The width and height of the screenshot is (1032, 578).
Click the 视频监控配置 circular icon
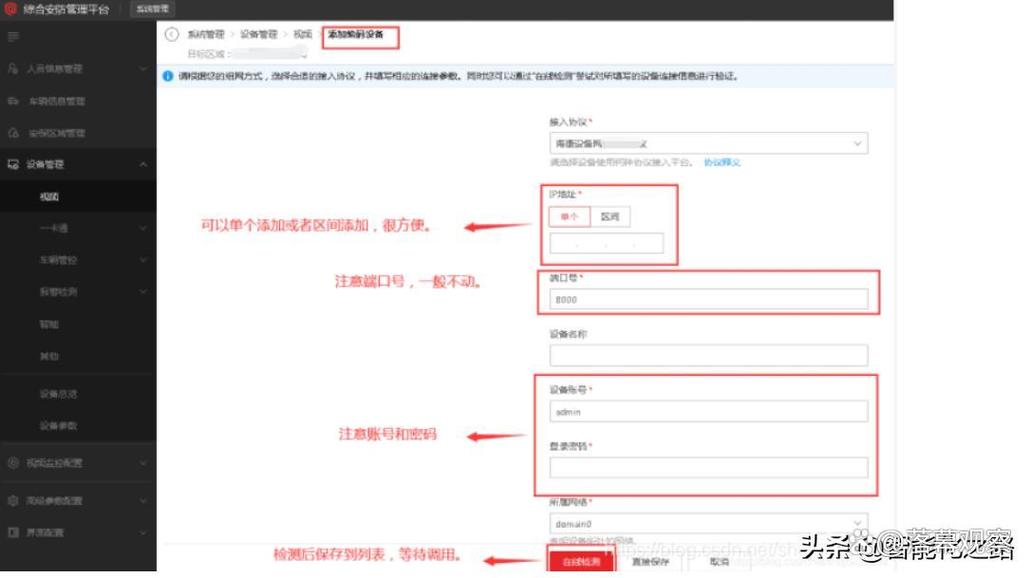coord(13,463)
